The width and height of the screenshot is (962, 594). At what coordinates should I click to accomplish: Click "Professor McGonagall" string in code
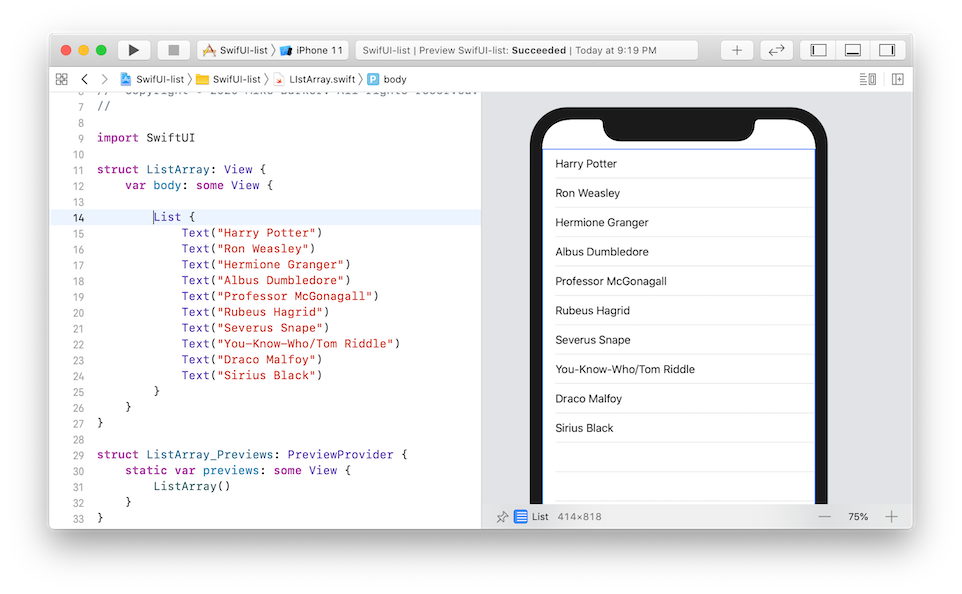click(294, 296)
